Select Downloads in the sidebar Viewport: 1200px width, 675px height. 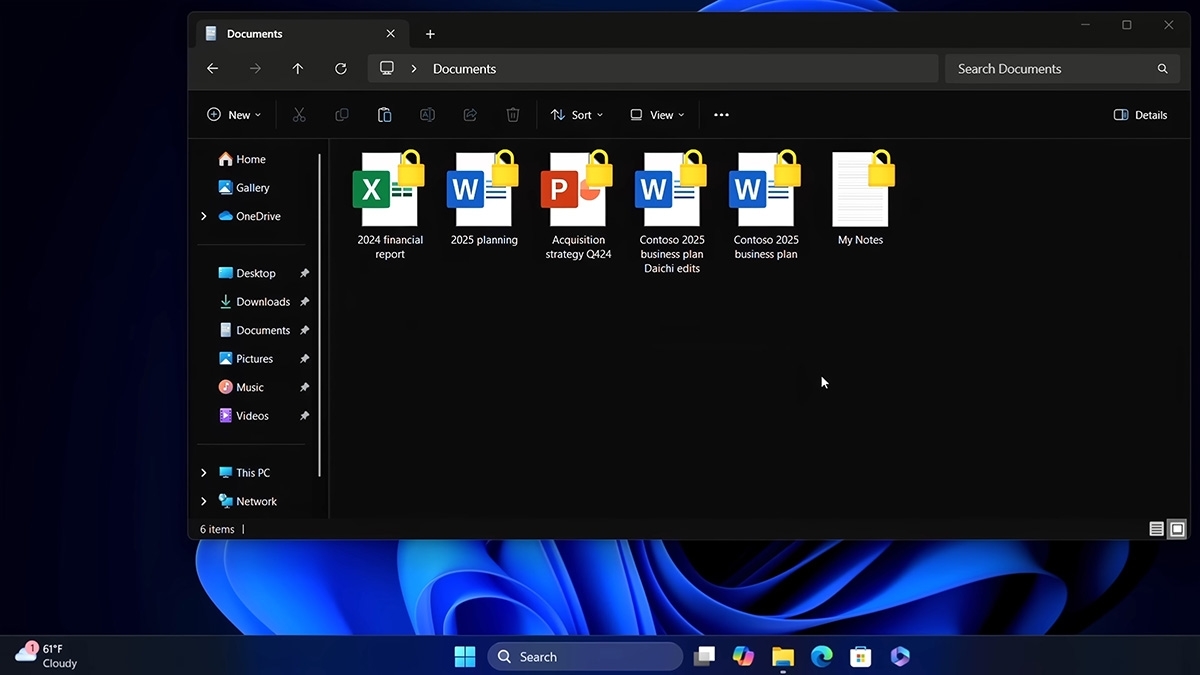coord(262,302)
